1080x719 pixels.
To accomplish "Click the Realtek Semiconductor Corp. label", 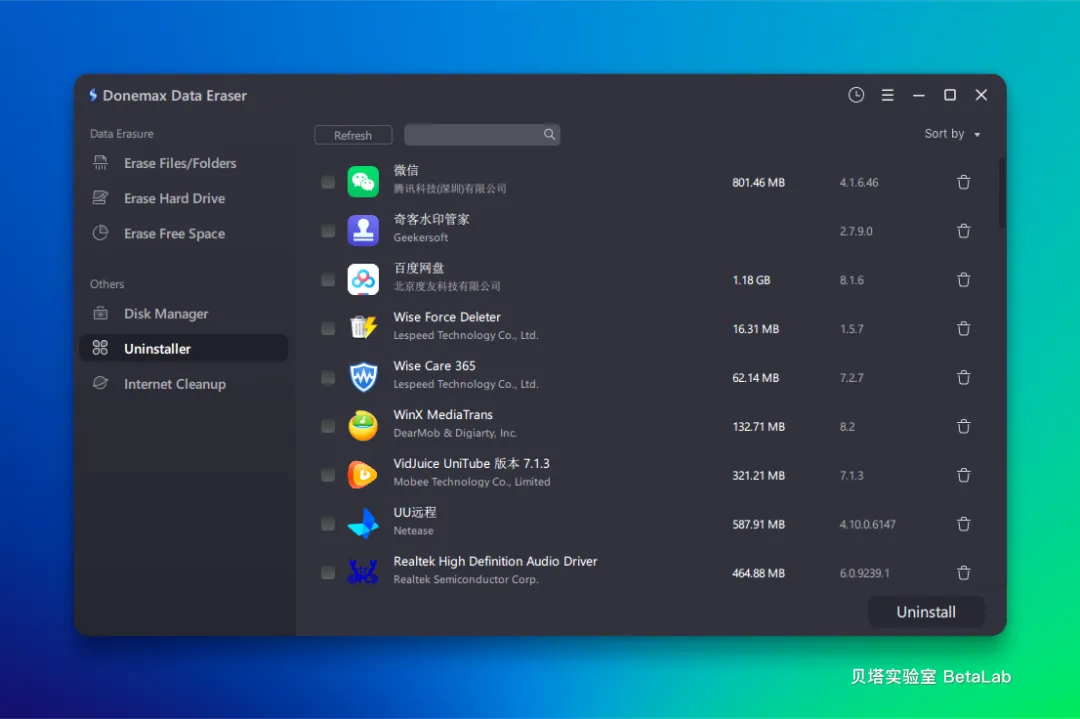I will [466, 579].
